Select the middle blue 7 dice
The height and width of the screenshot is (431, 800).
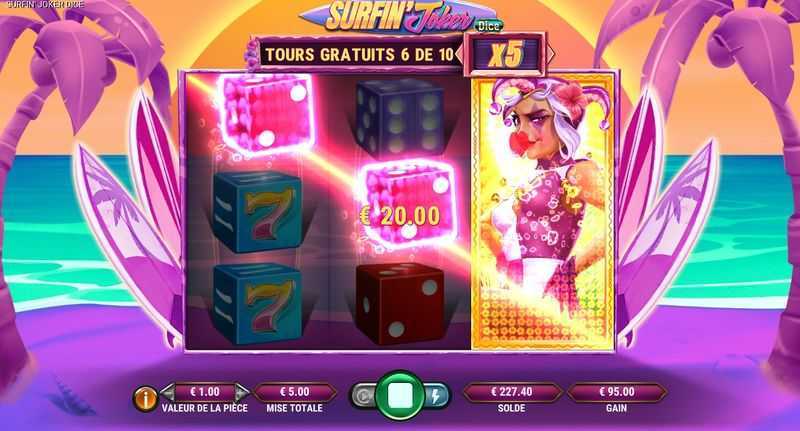pos(257,211)
